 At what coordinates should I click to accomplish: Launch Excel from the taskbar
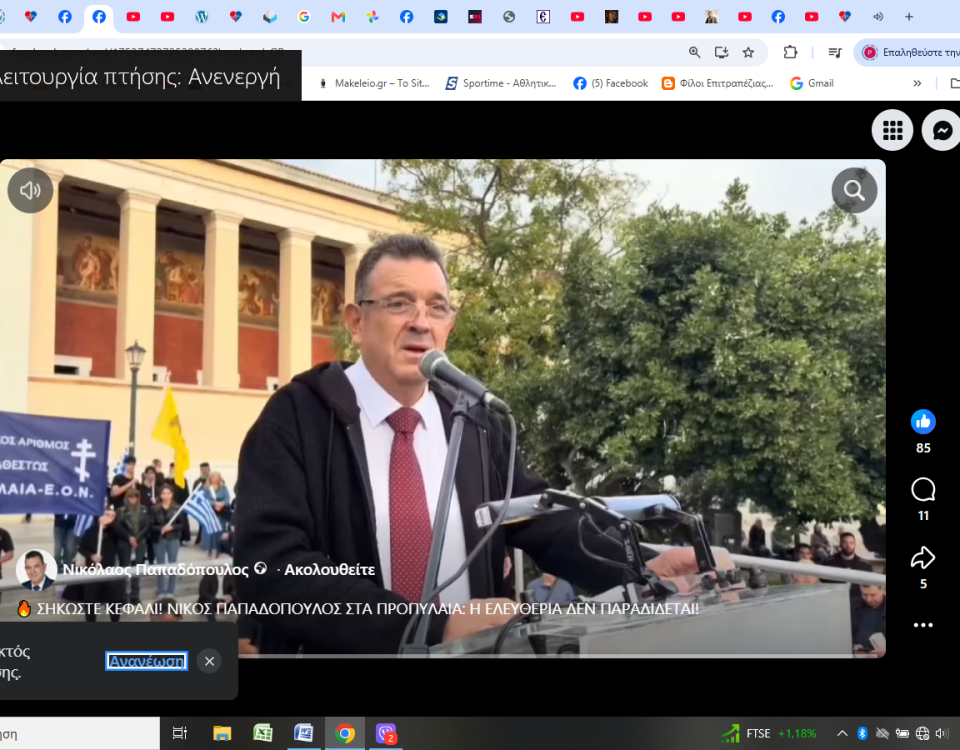(x=263, y=733)
